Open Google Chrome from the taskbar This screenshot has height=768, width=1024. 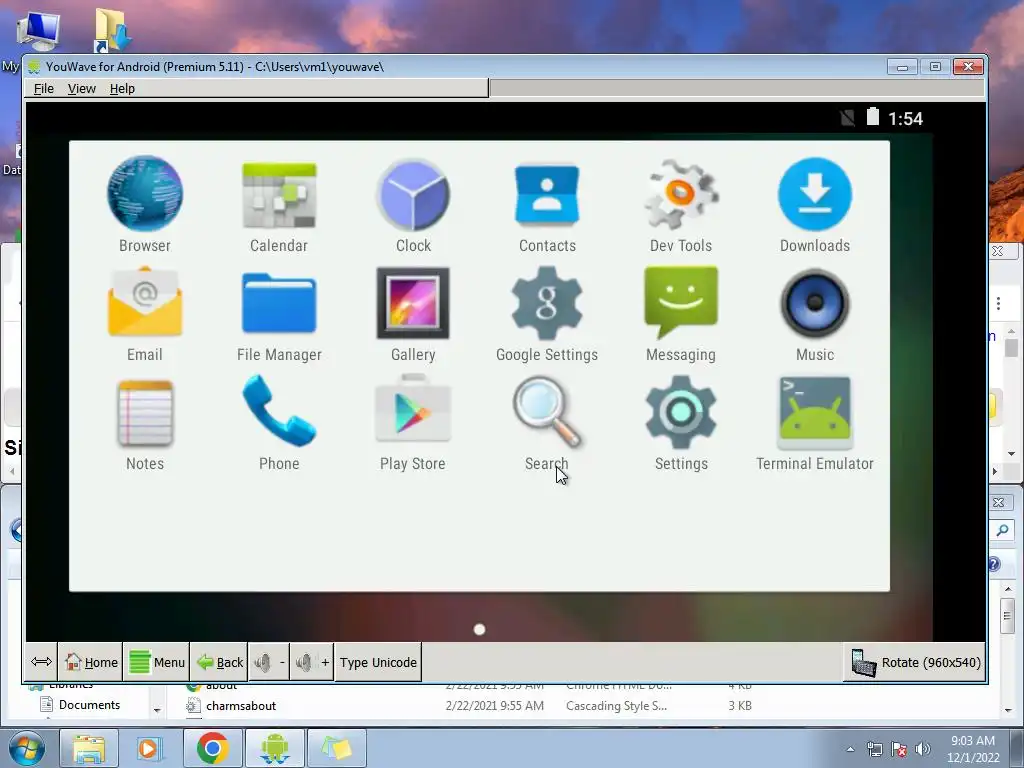tap(212, 748)
